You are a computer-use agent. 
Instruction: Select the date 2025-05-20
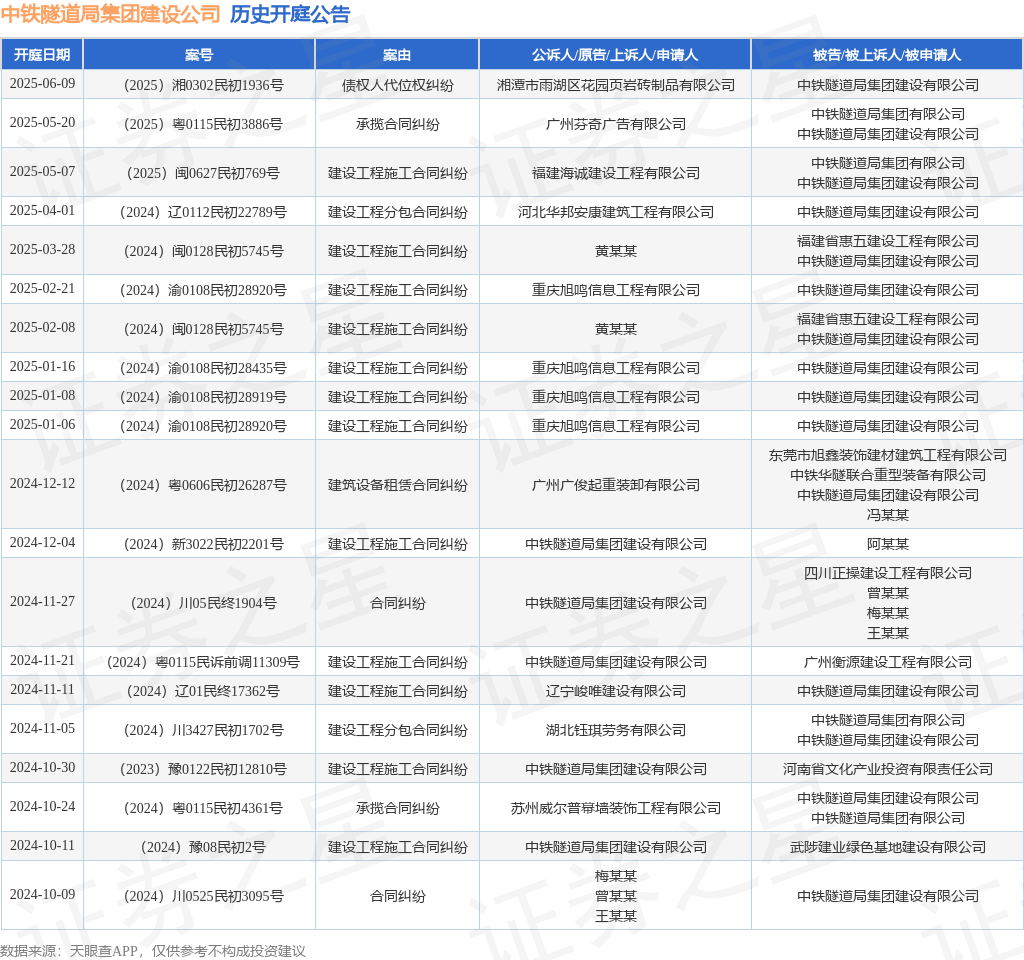(42, 123)
